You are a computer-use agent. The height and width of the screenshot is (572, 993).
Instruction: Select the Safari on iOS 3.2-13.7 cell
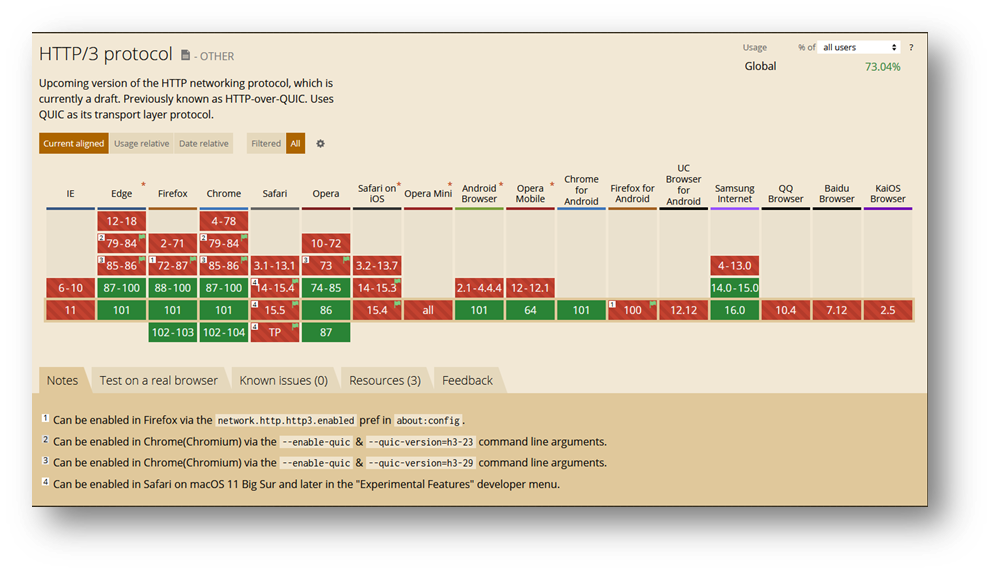[377, 265]
